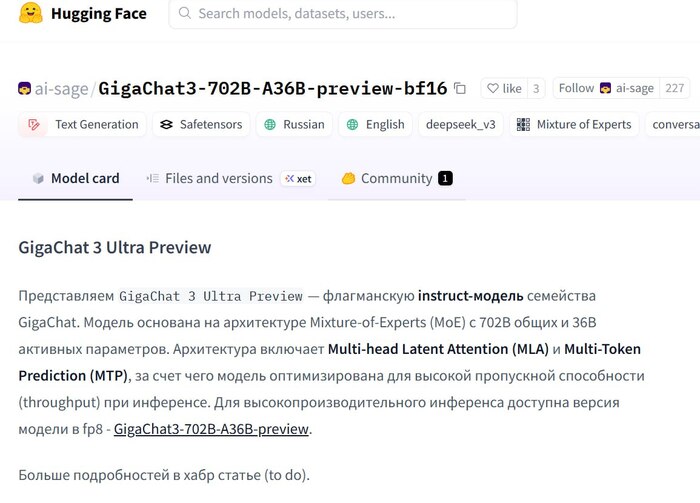Image resolution: width=700 pixels, height=503 pixels.
Task: Open the ai-sage organization page link
Action: (61, 89)
